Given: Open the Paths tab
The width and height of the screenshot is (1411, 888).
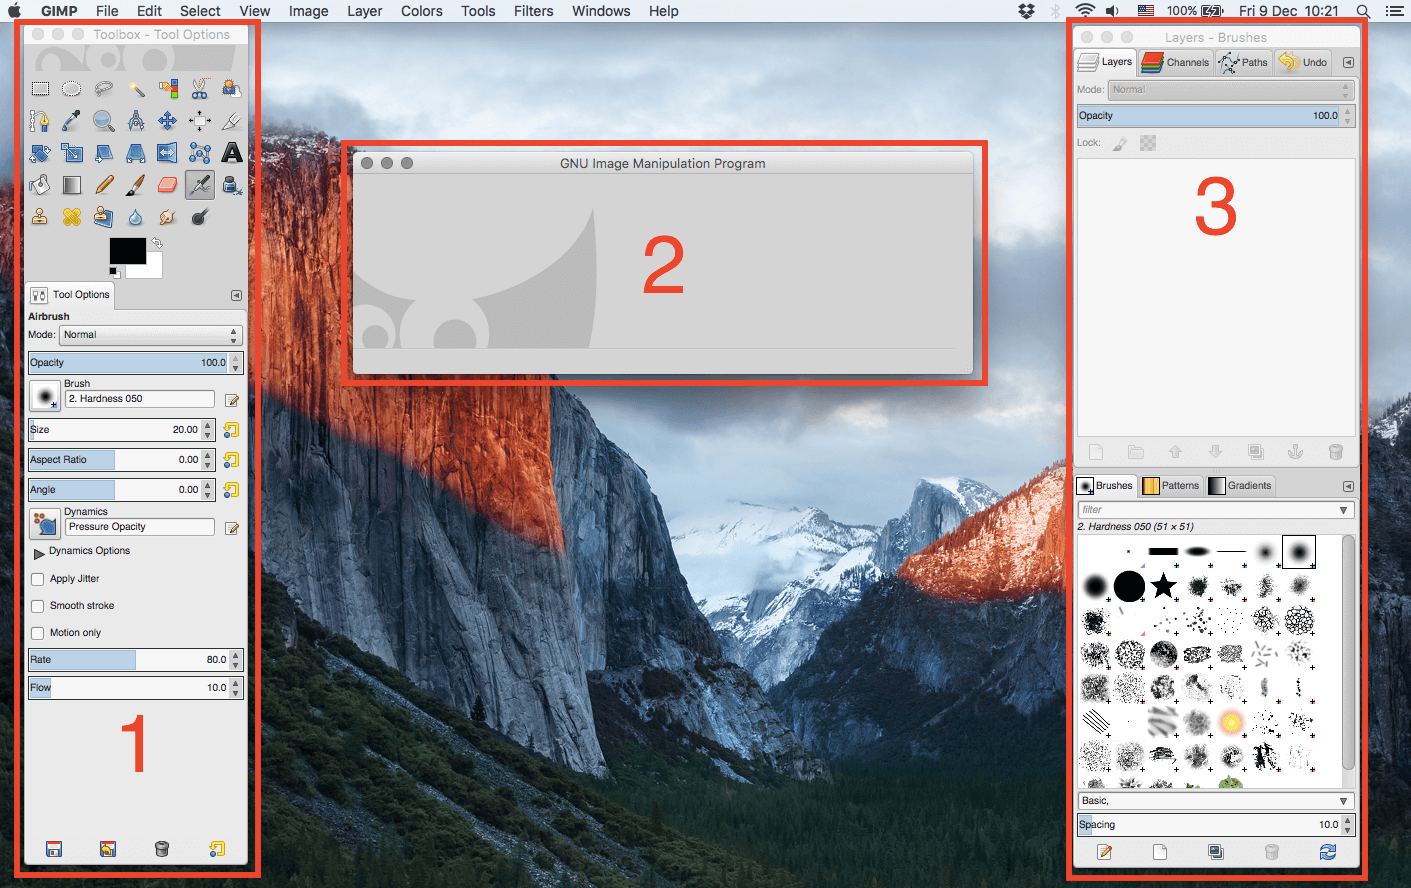Looking at the screenshot, I should click(x=1243, y=62).
